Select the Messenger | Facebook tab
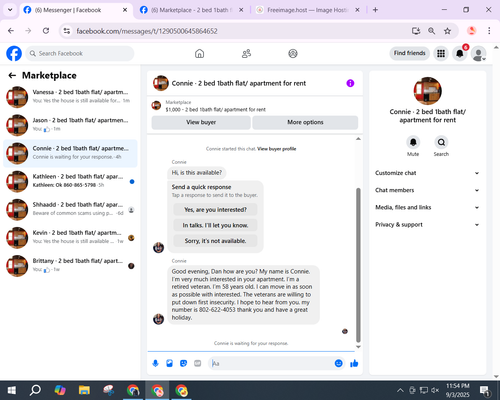Viewport: 500px width, 400px height. pos(75,10)
